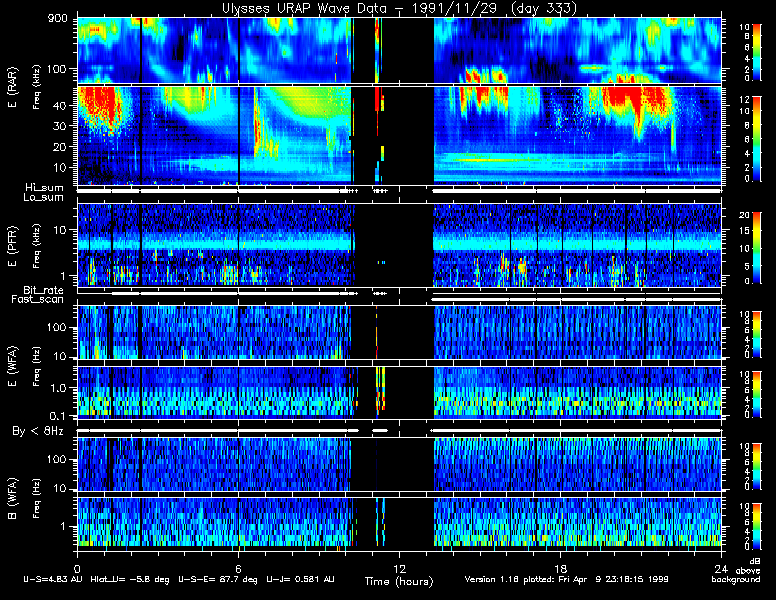Select the color bar of the bottom B (WFA) panel

click(x=757, y=527)
